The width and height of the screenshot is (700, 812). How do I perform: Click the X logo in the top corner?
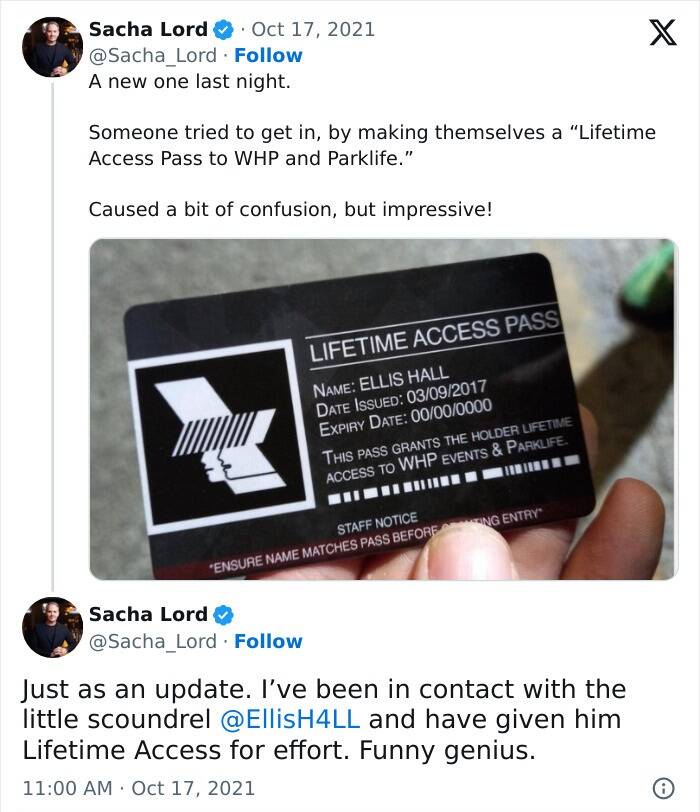[663, 32]
